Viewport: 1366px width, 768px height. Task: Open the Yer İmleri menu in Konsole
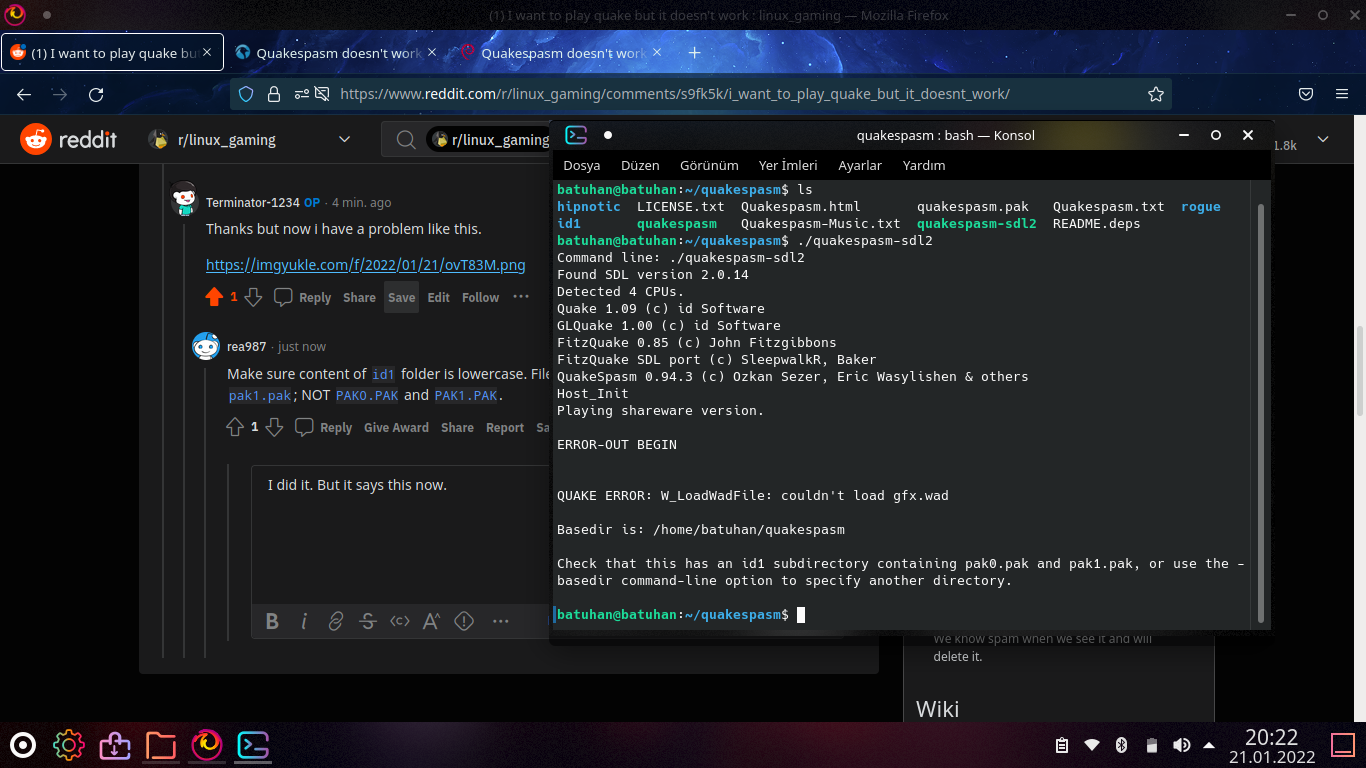click(x=788, y=165)
